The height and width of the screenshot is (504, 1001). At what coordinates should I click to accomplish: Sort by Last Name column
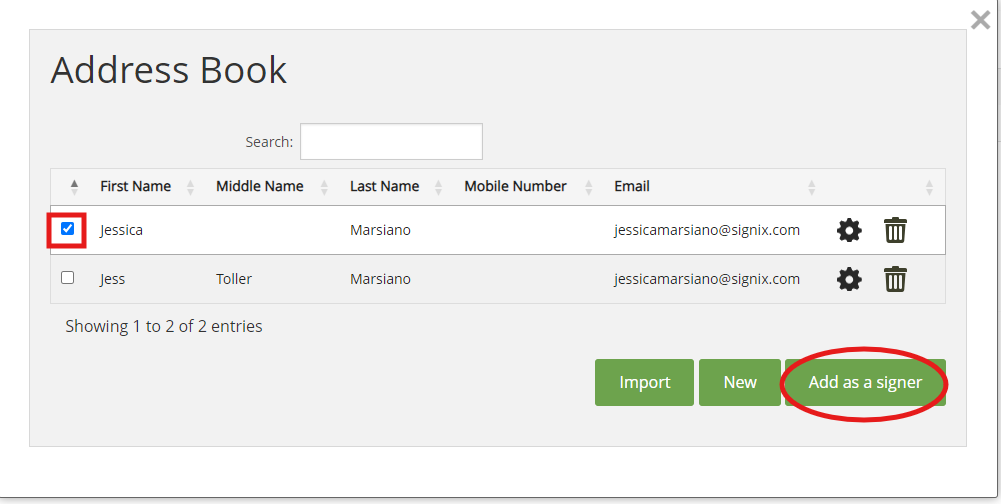384,187
